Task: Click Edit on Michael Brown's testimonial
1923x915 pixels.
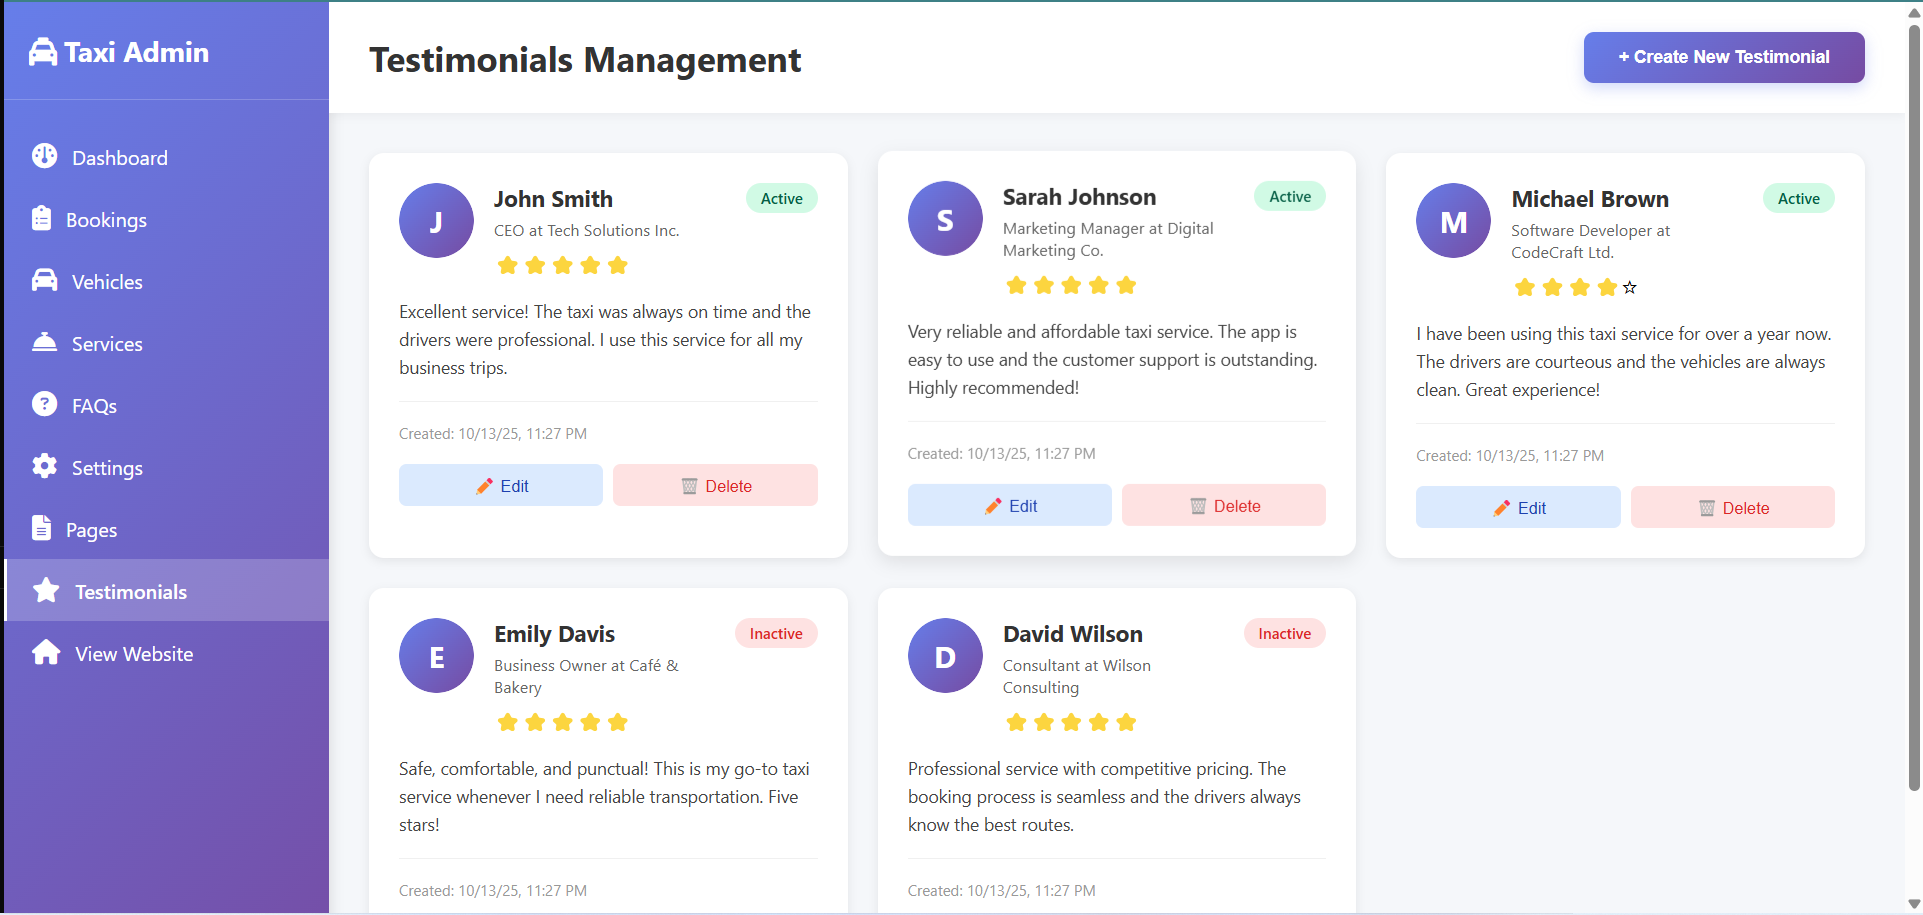Action: point(1517,507)
